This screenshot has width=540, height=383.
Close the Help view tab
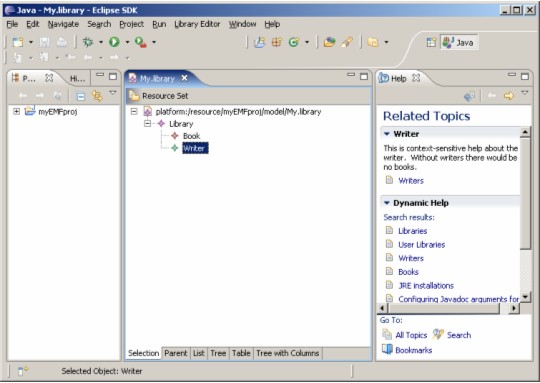click(x=416, y=78)
